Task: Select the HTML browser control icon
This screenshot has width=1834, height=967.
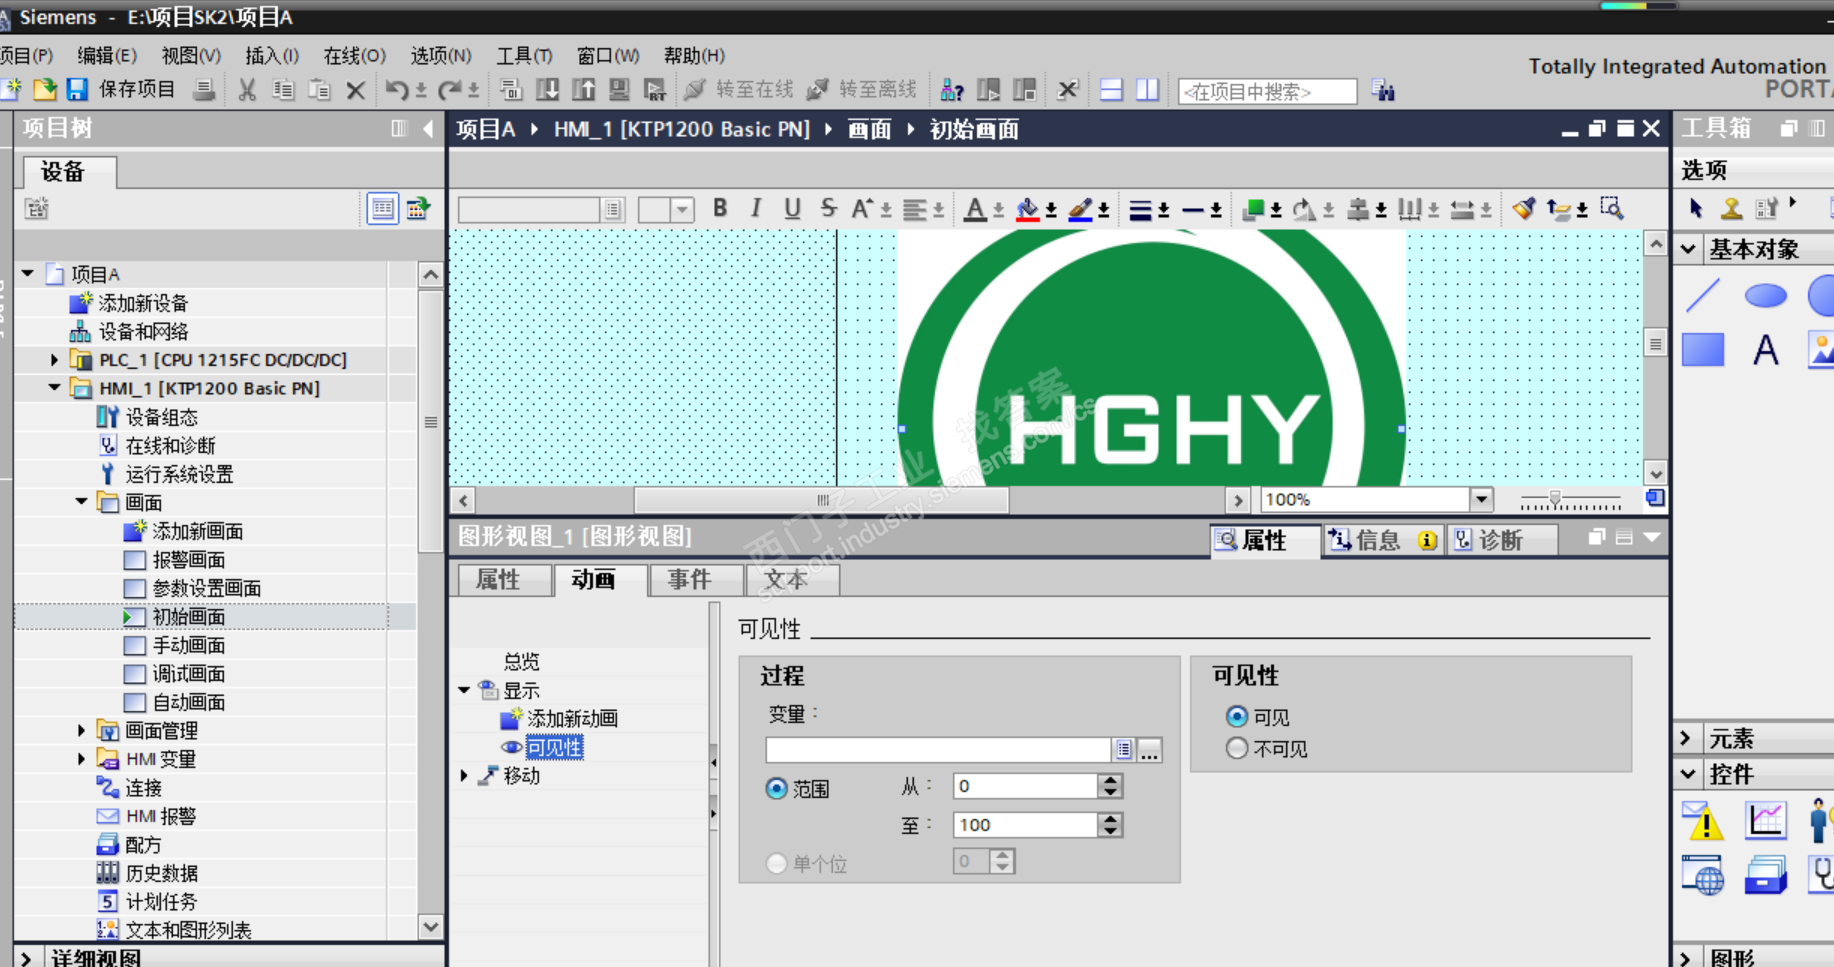Action: coord(1703,875)
